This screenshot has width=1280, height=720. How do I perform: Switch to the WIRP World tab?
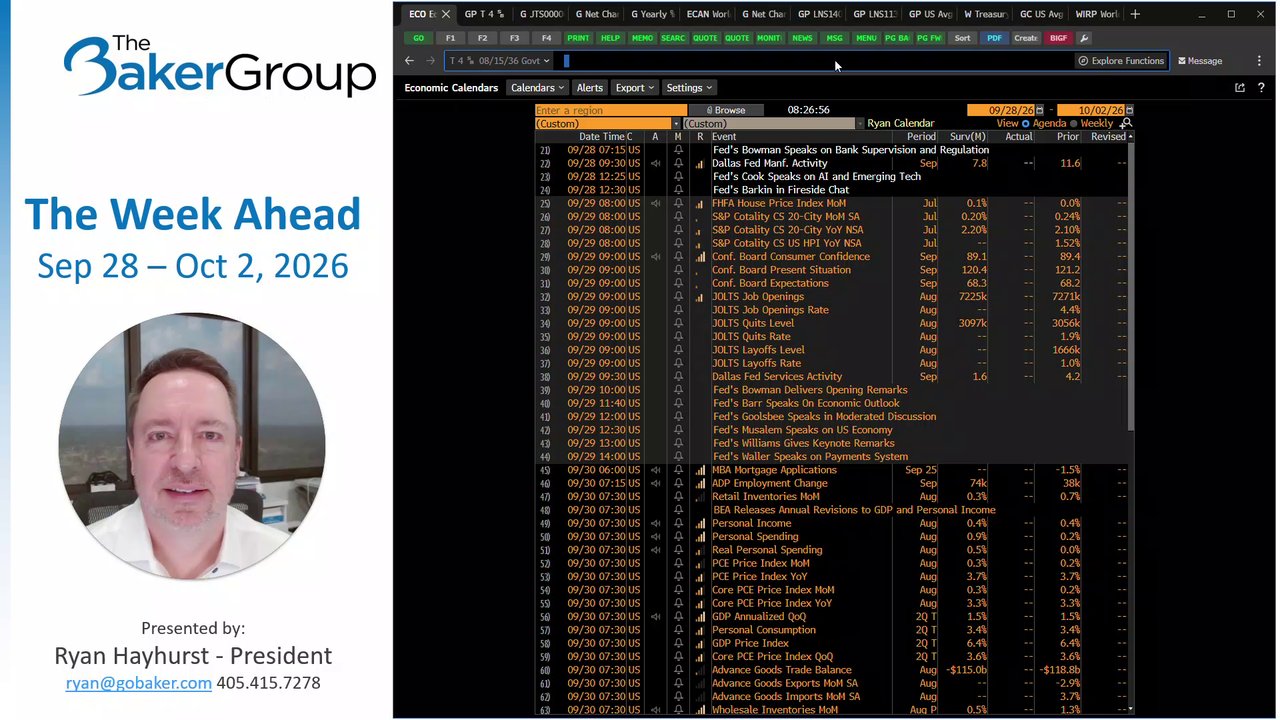[1097, 14]
